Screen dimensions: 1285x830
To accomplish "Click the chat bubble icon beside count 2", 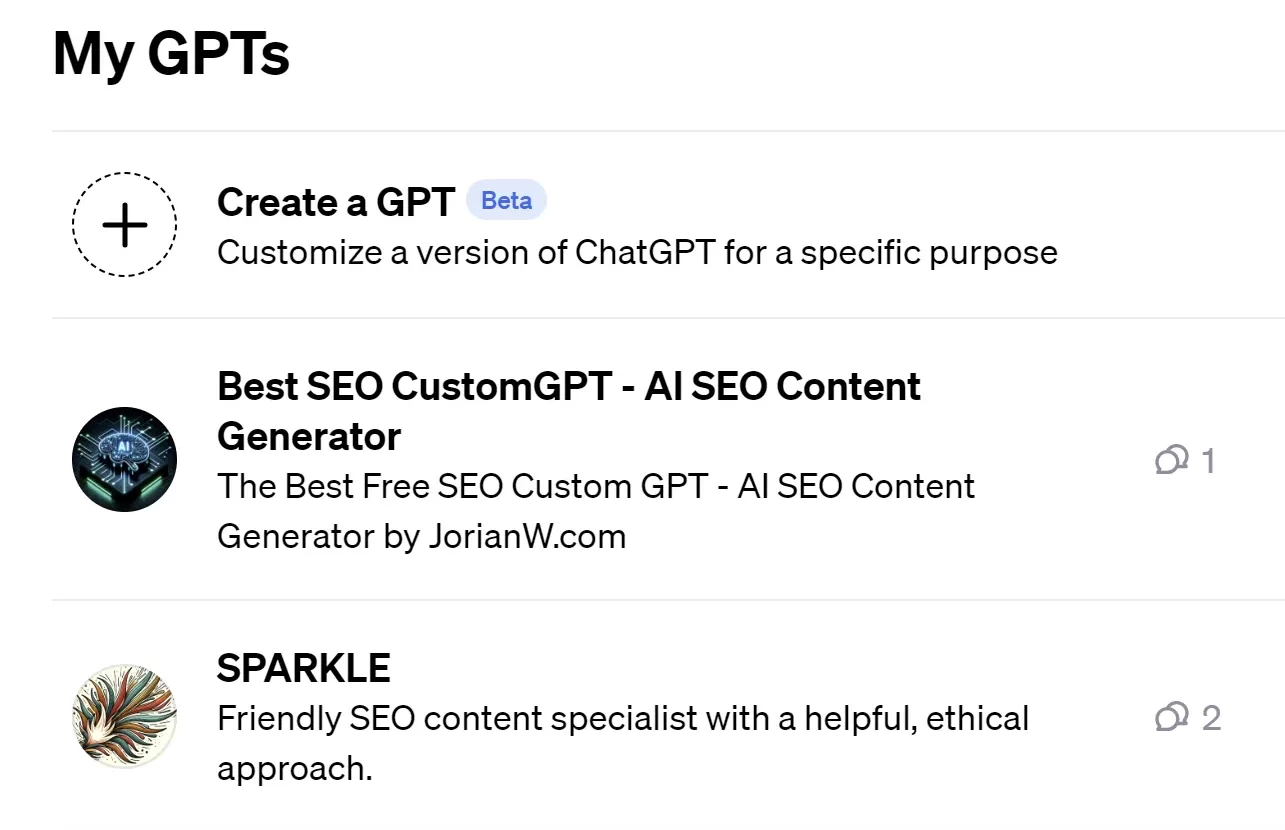I will pyautogui.click(x=1171, y=717).
